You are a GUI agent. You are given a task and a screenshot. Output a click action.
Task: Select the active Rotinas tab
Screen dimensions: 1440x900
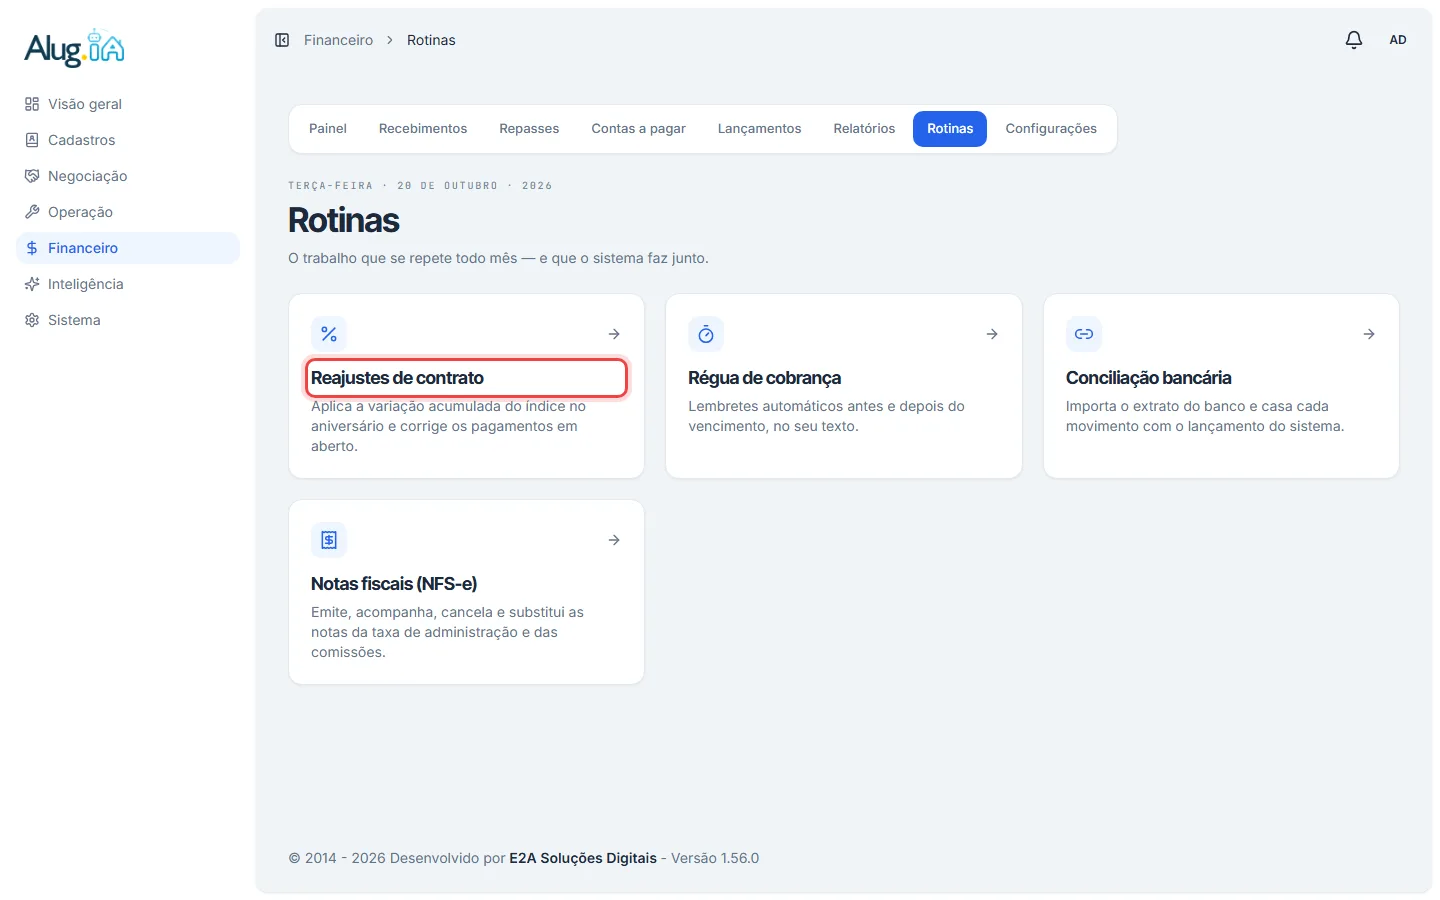(x=950, y=129)
